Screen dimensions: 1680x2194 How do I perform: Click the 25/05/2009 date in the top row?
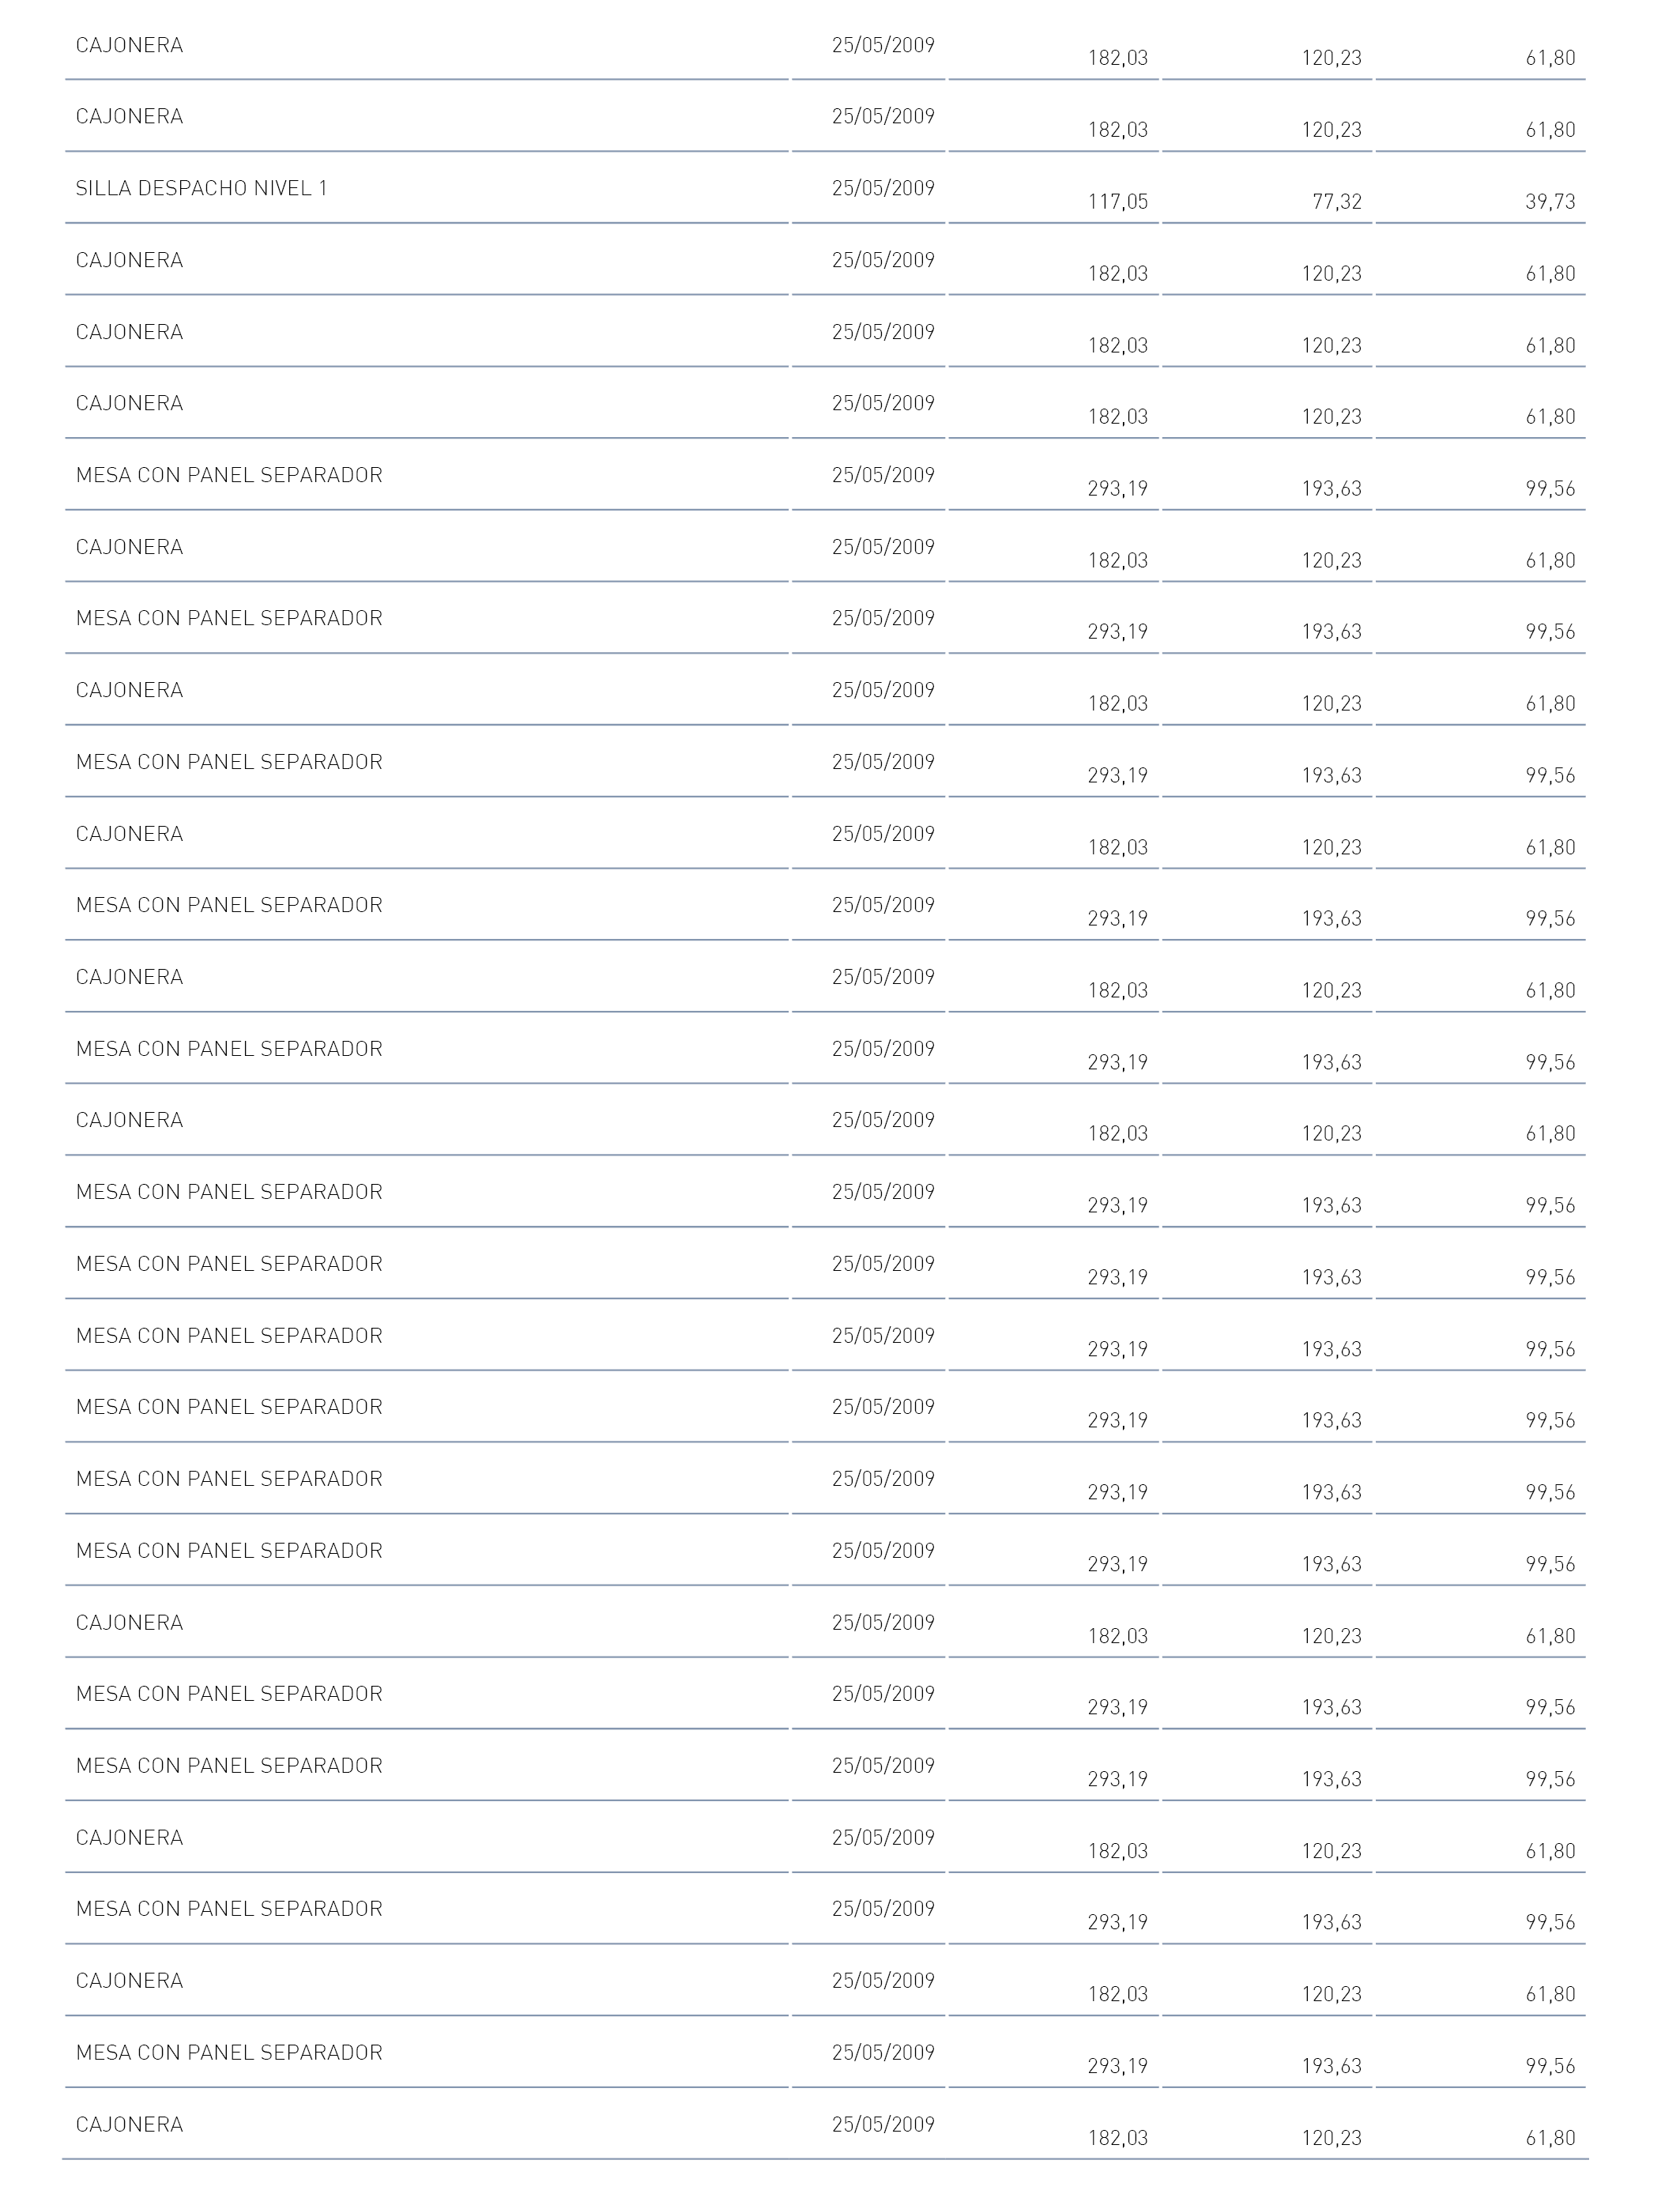tap(883, 45)
